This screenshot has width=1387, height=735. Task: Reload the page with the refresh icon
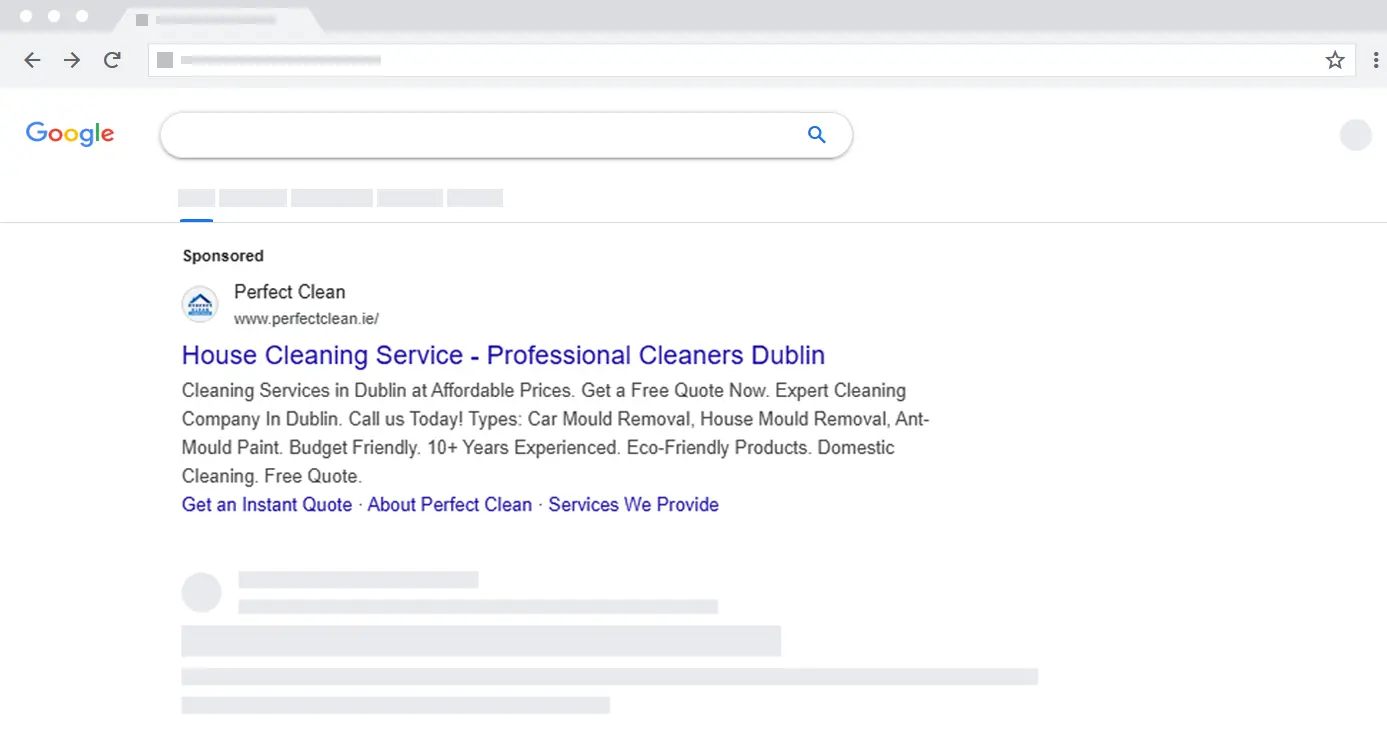click(x=112, y=61)
